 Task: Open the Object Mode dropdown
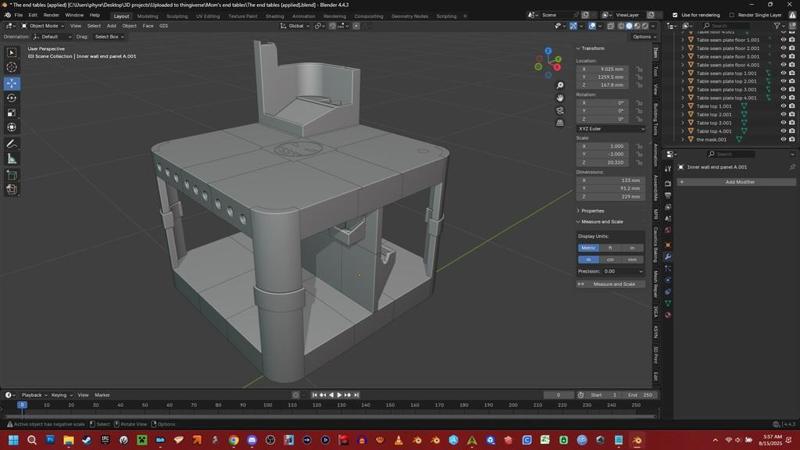click(42, 26)
